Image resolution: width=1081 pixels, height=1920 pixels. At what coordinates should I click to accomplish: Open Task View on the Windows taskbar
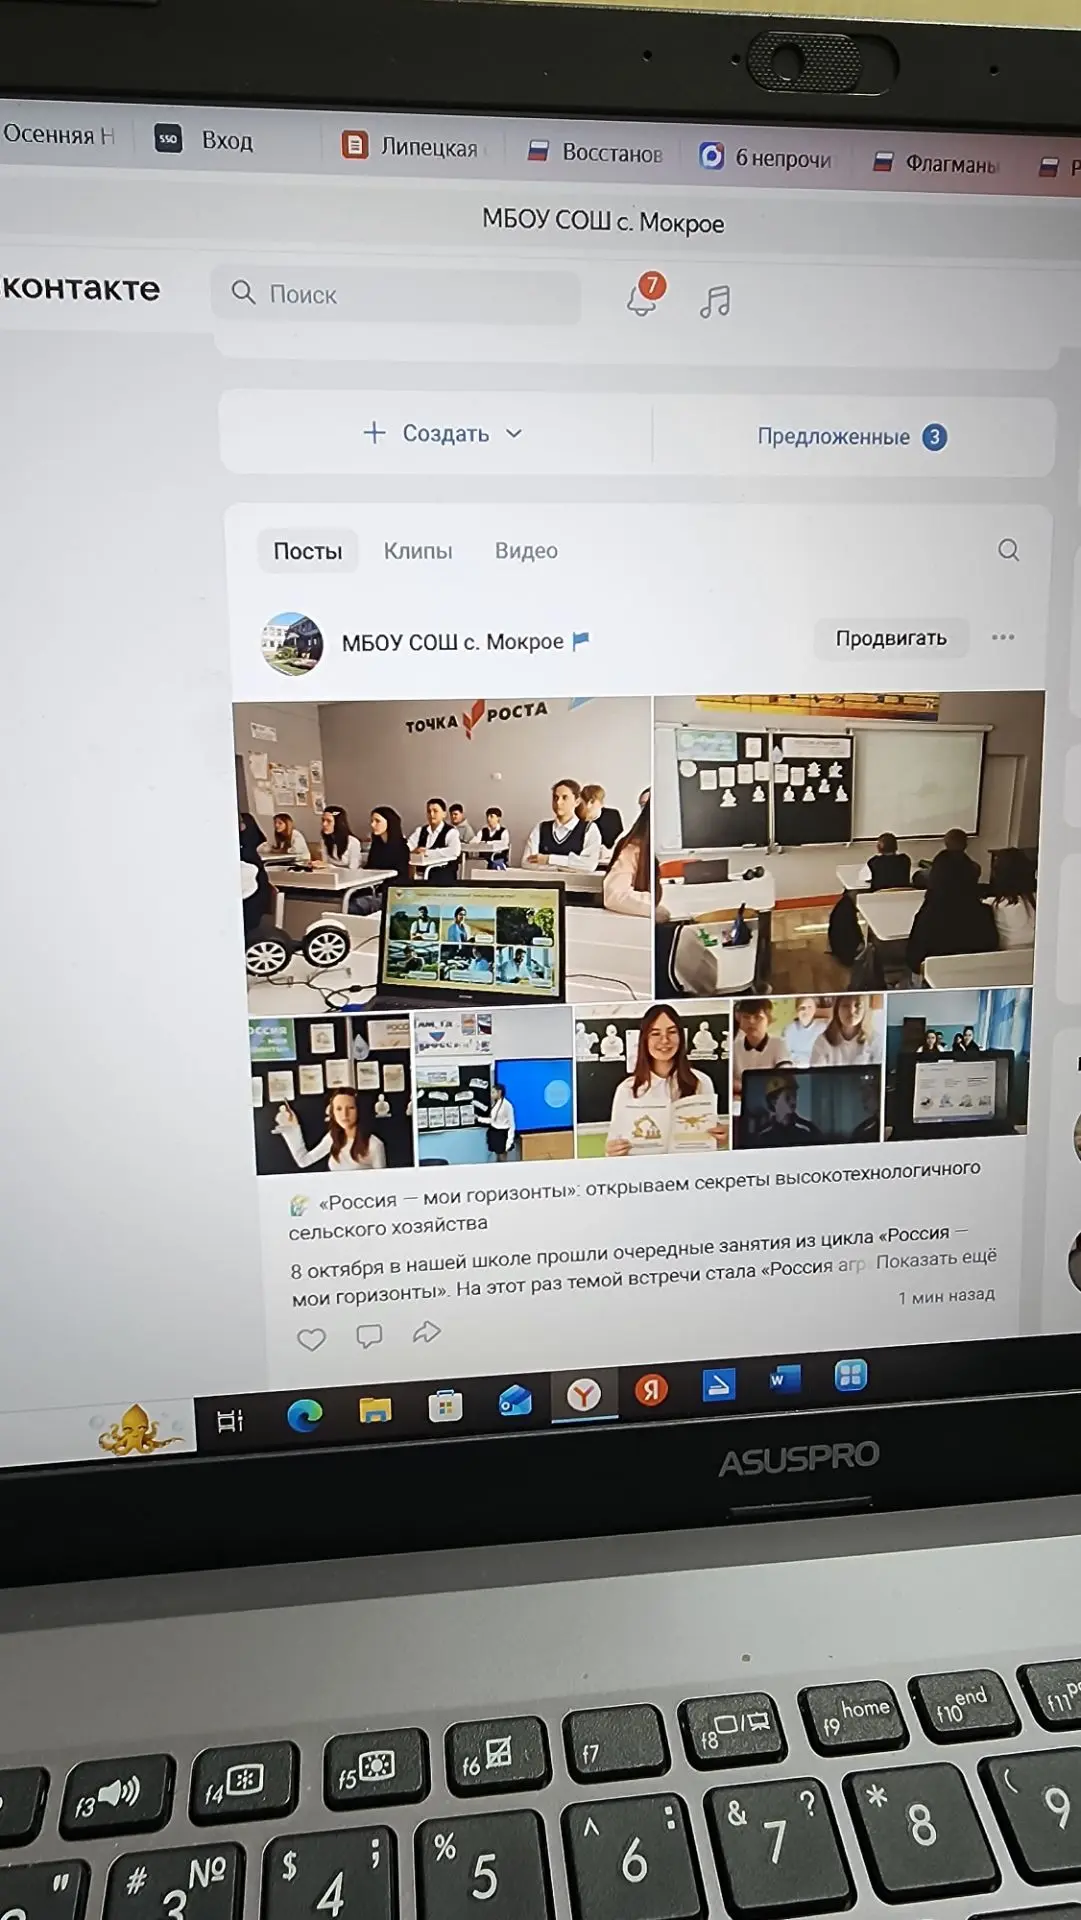(x=230, y=1420)
